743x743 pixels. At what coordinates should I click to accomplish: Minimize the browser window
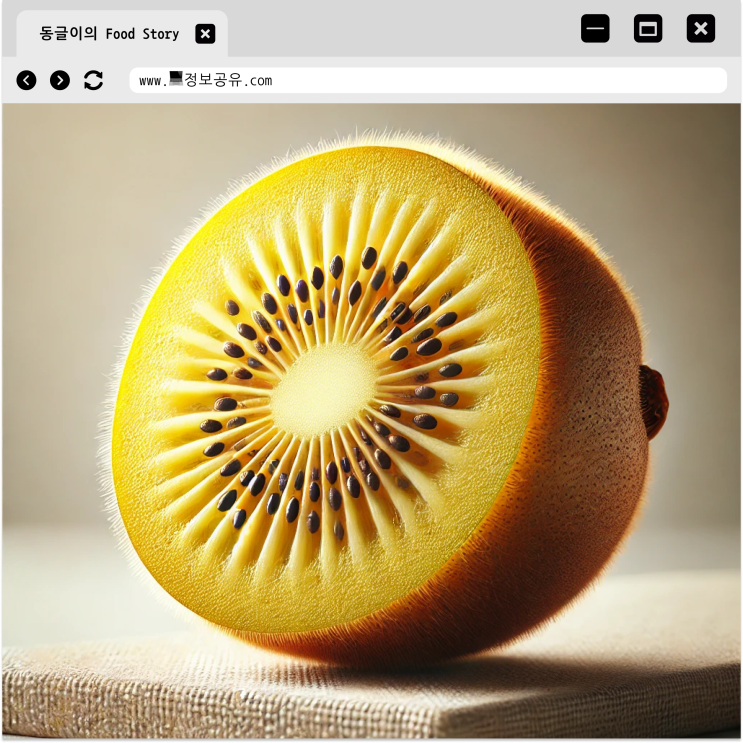(595, 29)
